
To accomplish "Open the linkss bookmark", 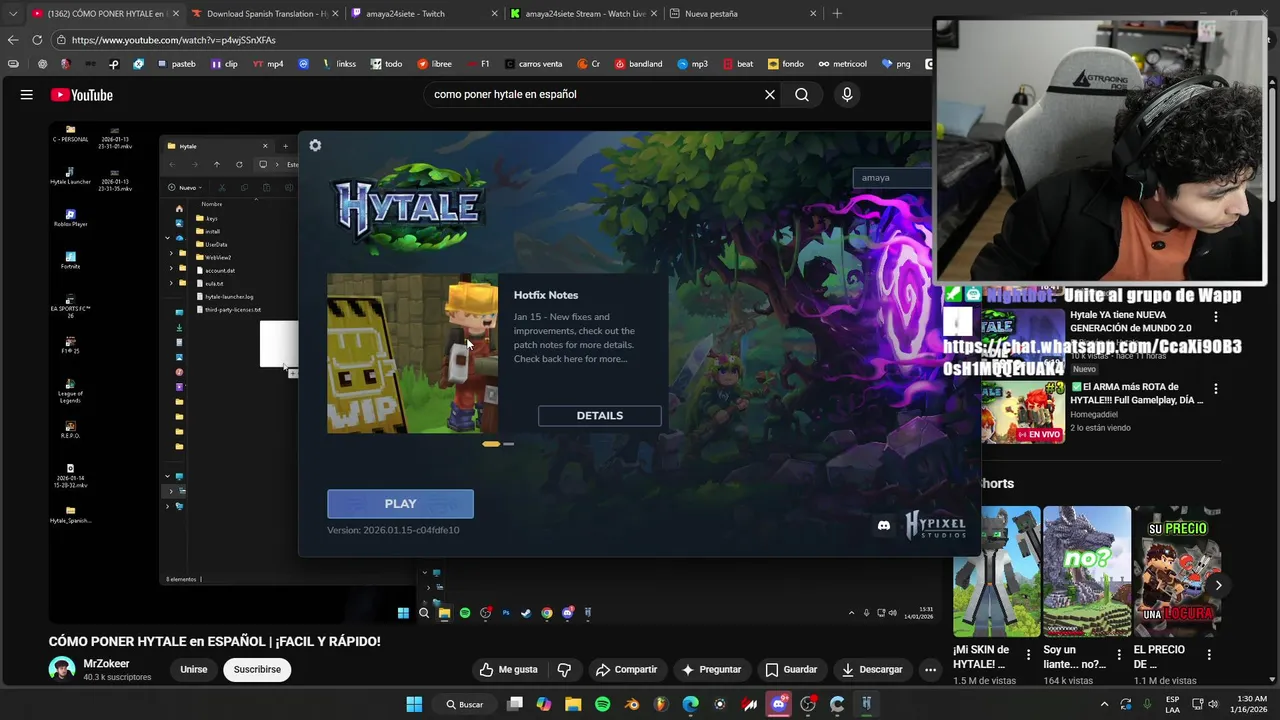I will pos(339,64).
